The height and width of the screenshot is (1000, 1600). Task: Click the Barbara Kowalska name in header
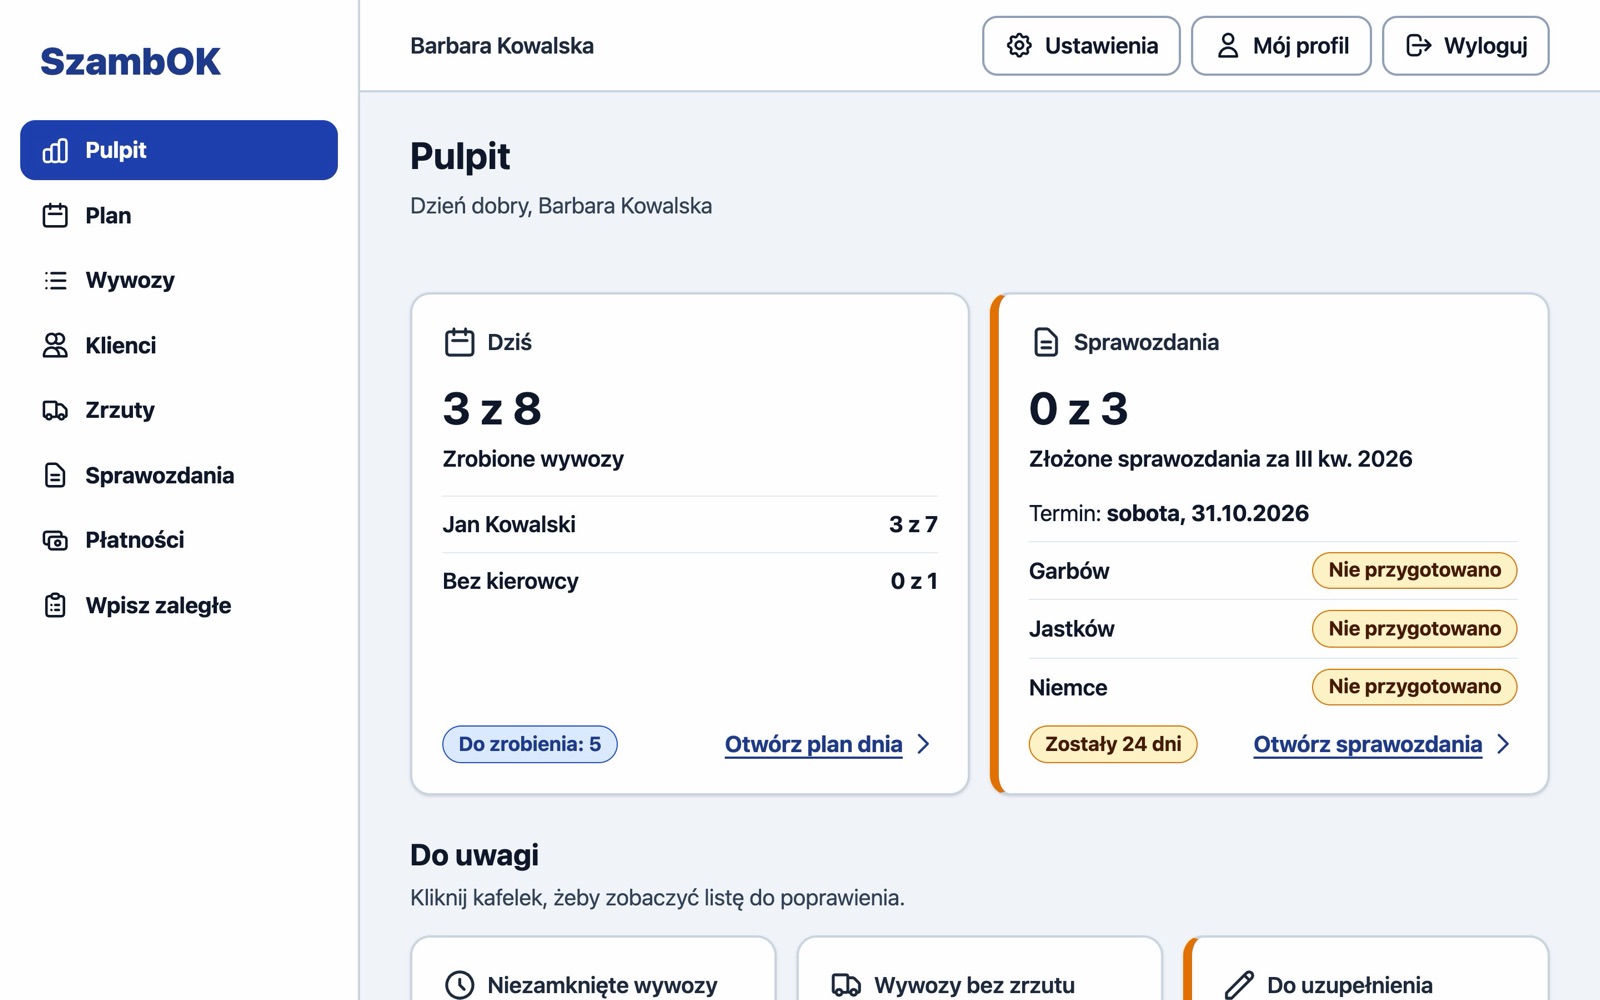pyautogui.click(x=502, y=46)
